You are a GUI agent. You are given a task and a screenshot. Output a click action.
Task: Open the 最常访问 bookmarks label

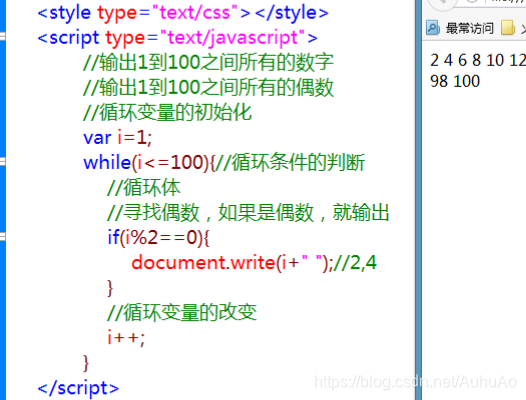470,28
